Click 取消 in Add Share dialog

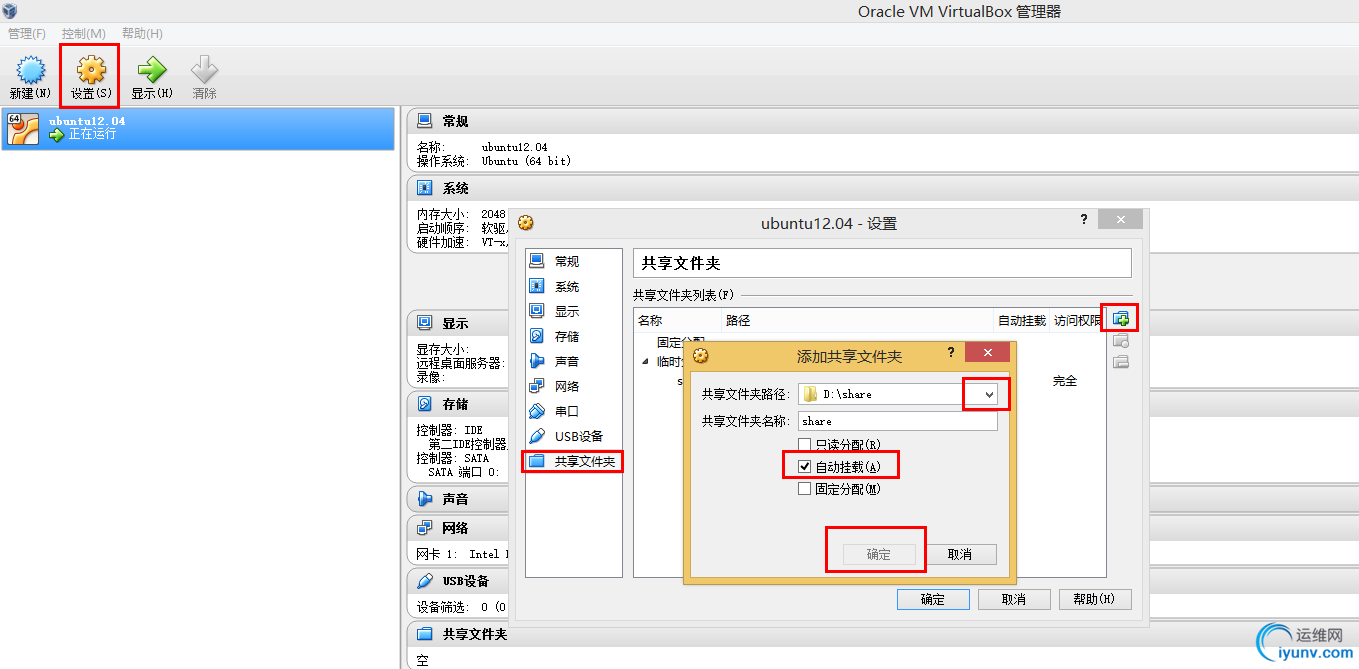click(960, 554)
